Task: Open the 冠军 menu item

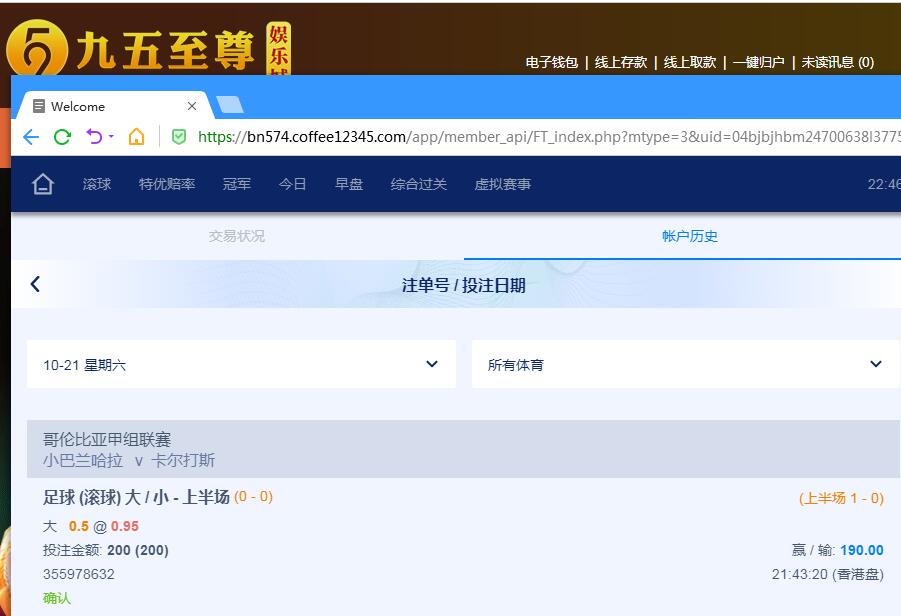Action: click(x=237, y=184)
